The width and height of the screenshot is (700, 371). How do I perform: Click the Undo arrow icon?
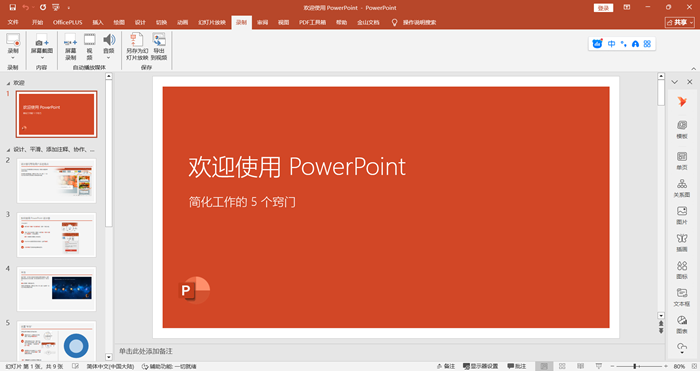coord(25,7)
